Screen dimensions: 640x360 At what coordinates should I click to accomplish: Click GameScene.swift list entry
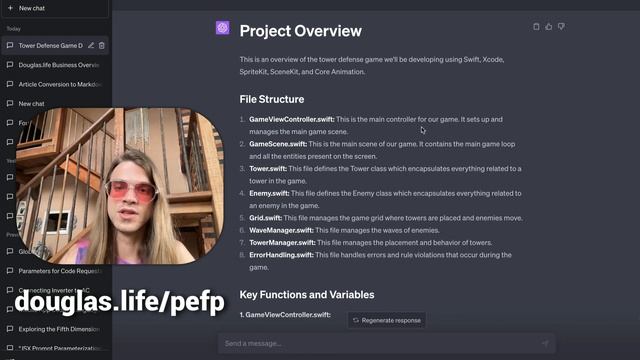click(x=278, y=144)
